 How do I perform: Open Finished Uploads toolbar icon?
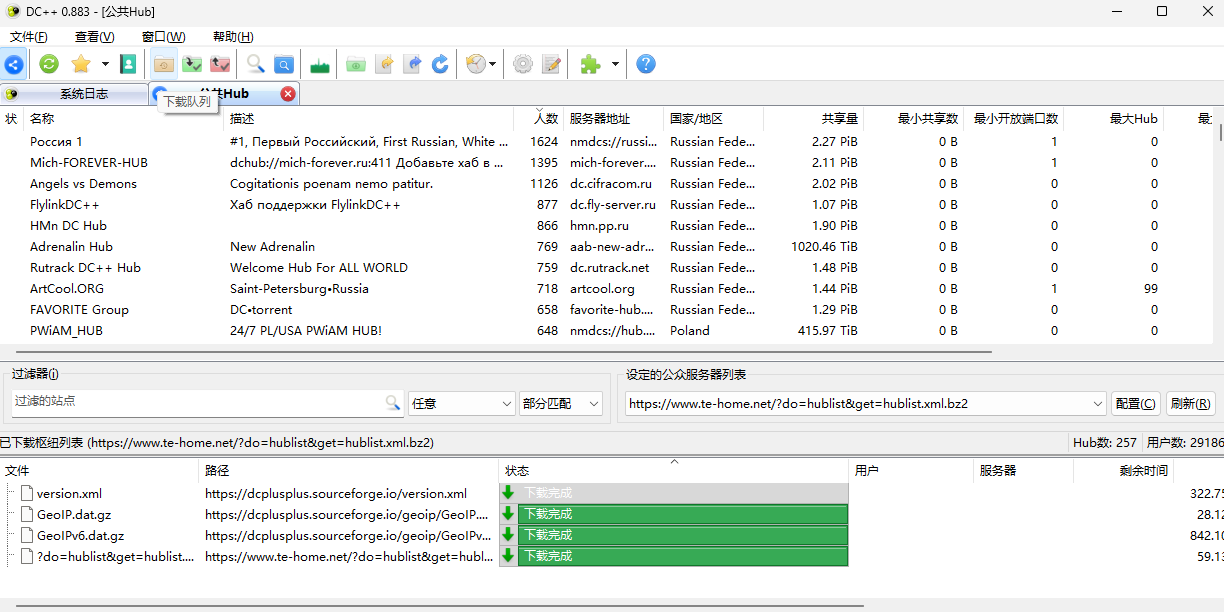tap(220, 64)
